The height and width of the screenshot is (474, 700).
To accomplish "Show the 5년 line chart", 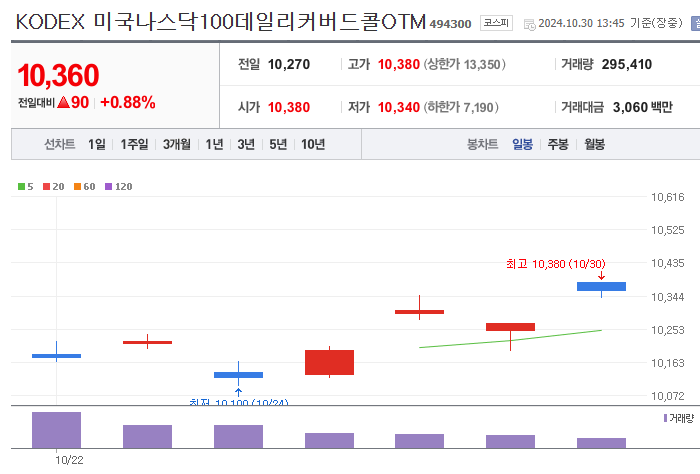I will click(x=278, y=144).
